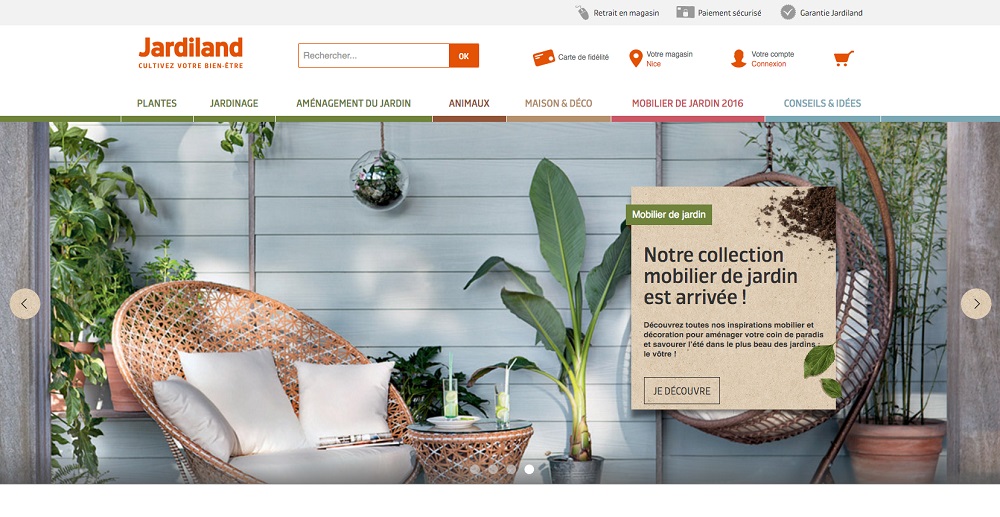Screen dimensions: 1000x517
Task: Click the user account silhouette icon
Action: [739, 59]
